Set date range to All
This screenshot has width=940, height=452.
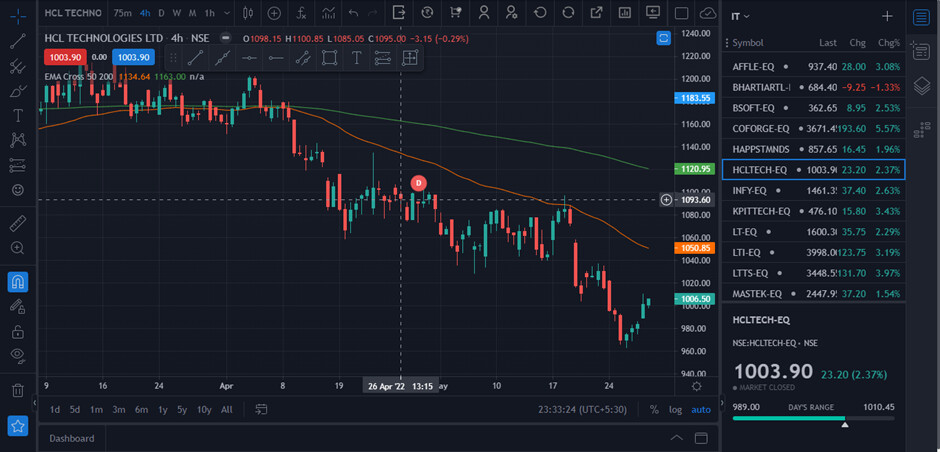coord(227,410)
